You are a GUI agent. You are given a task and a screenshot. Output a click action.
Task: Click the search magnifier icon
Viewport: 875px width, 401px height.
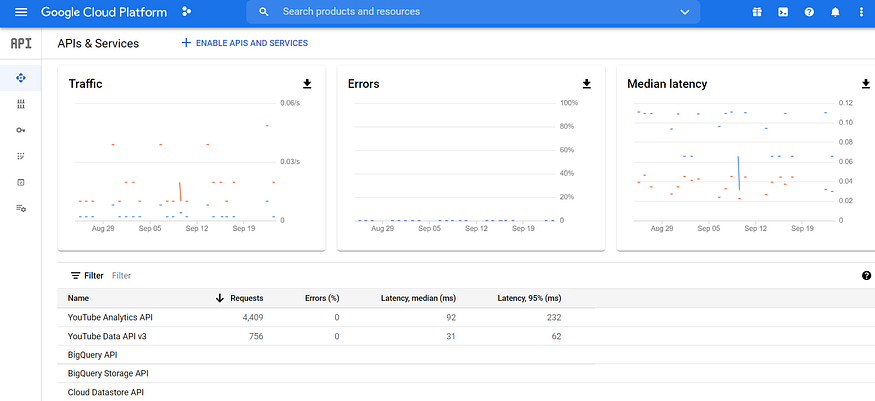click(x=265, y=12)
